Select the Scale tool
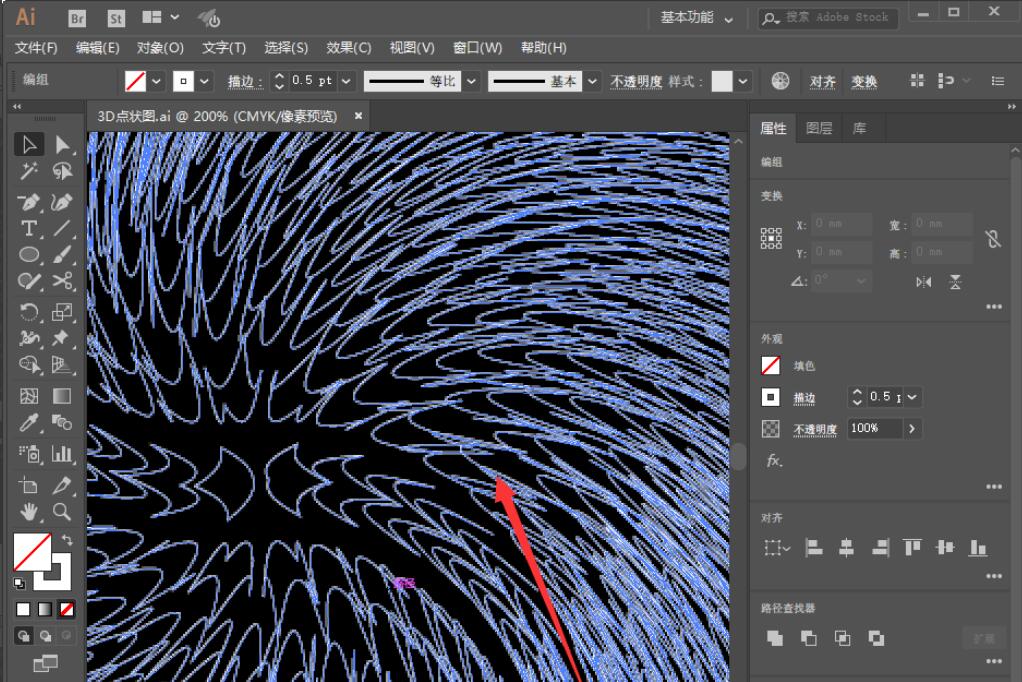The width and height of the screenshot is (1022, 682). pos(62,312)
